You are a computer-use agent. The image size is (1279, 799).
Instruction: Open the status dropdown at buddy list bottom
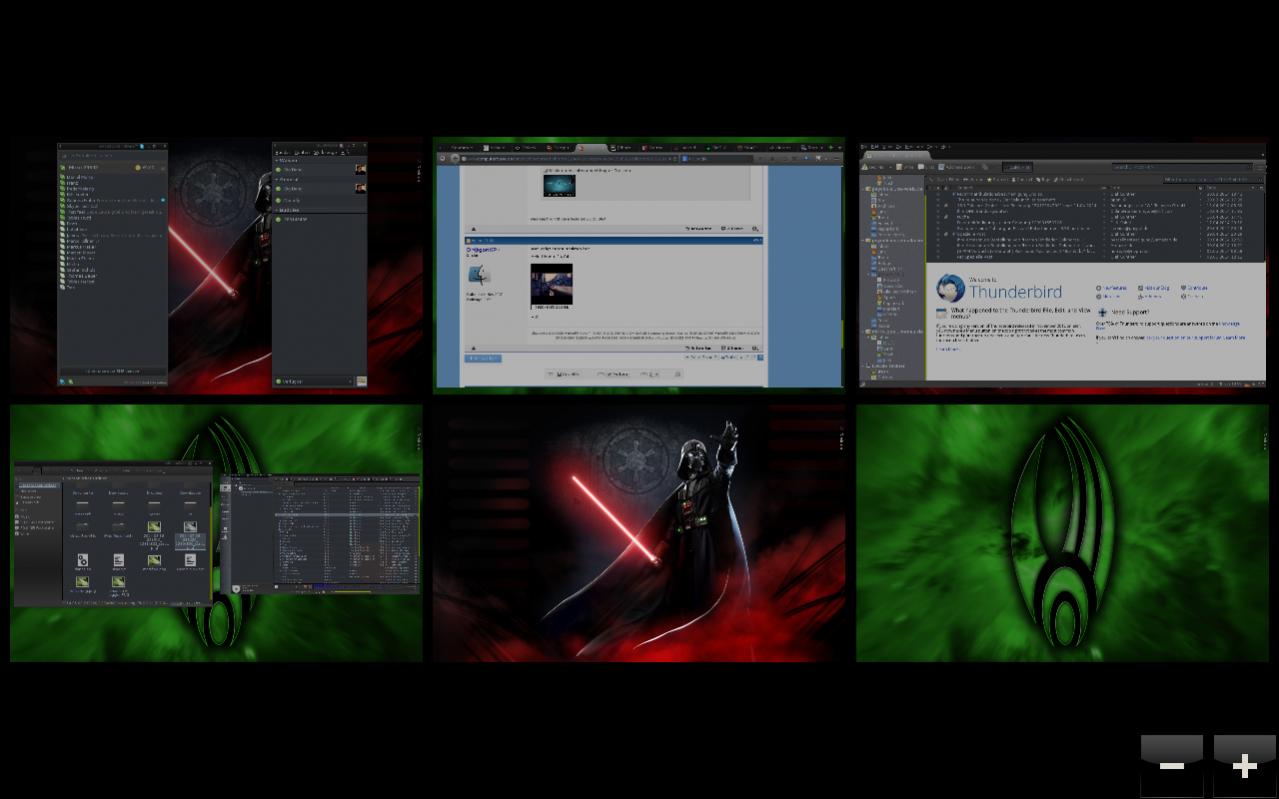[314, 381]
